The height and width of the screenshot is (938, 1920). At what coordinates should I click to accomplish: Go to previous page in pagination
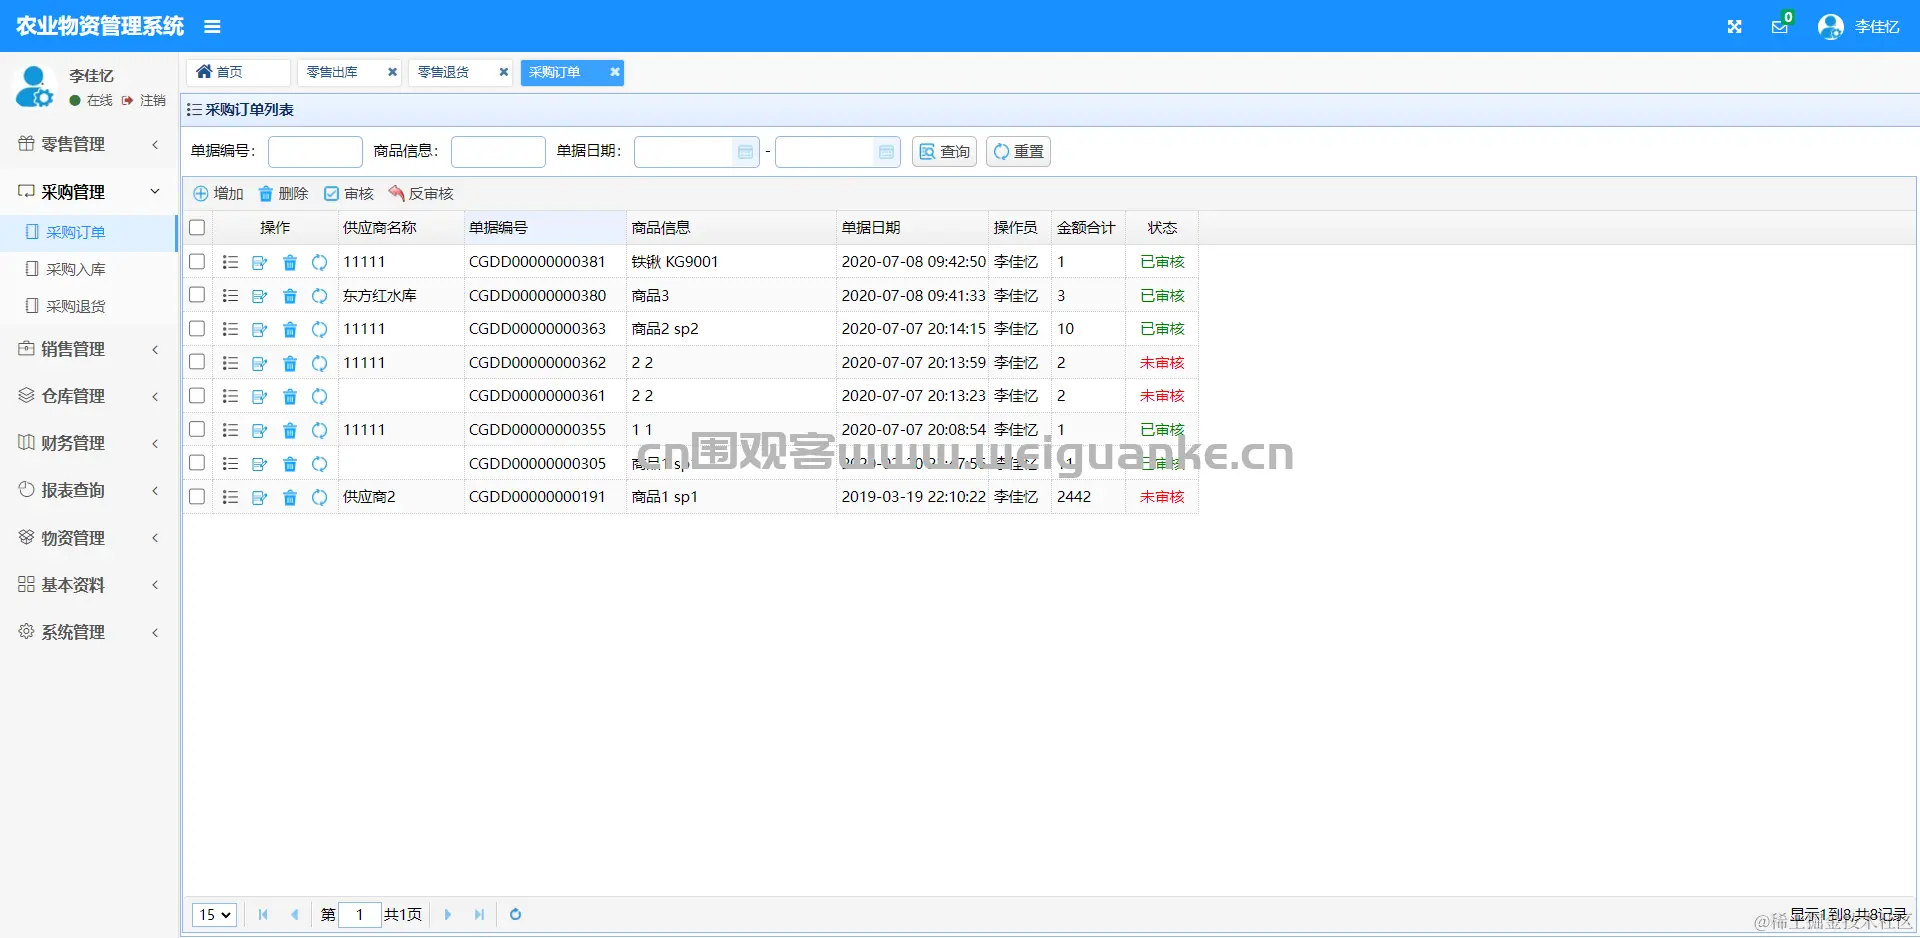coord(294,914)
